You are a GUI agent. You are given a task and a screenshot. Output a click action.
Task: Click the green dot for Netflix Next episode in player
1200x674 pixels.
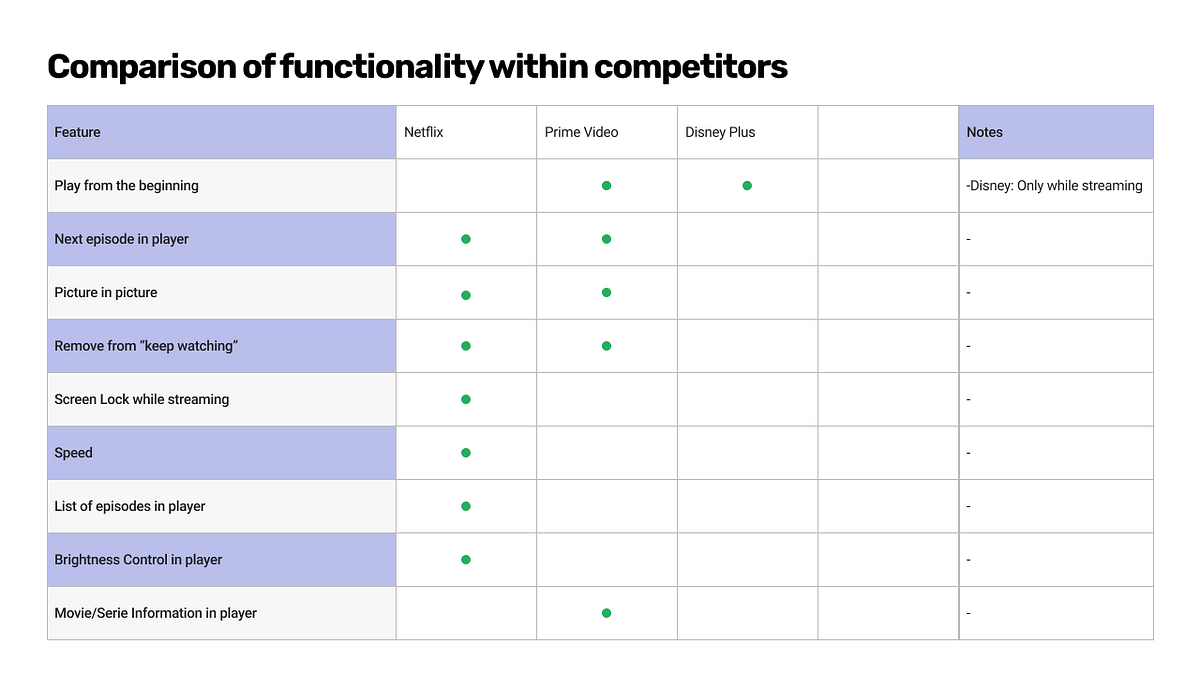tap(466, 239)
